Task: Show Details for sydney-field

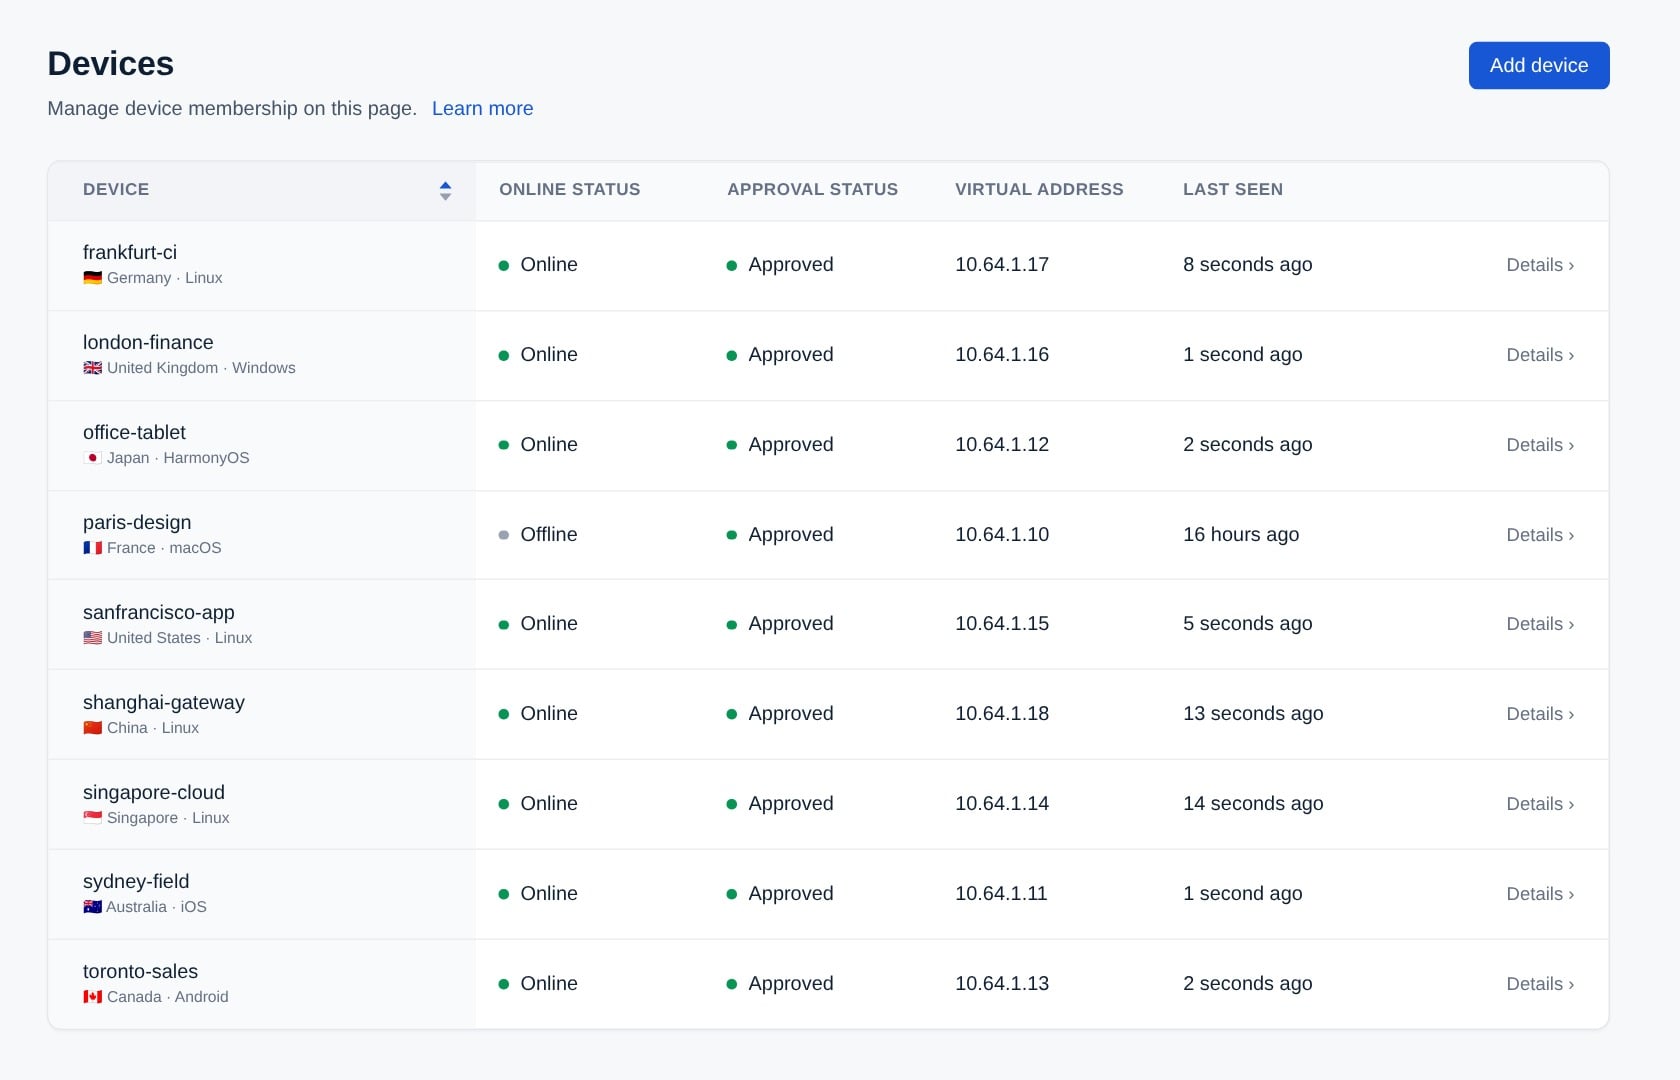Action: [x=1540, y=894]
